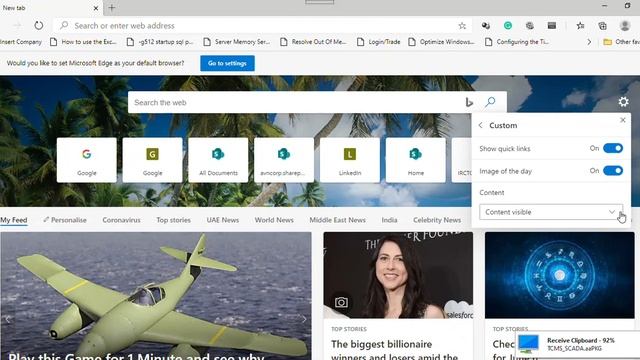640x360 pixels.
Task: Toggle Image of the day switch
Action: [613, 171]
